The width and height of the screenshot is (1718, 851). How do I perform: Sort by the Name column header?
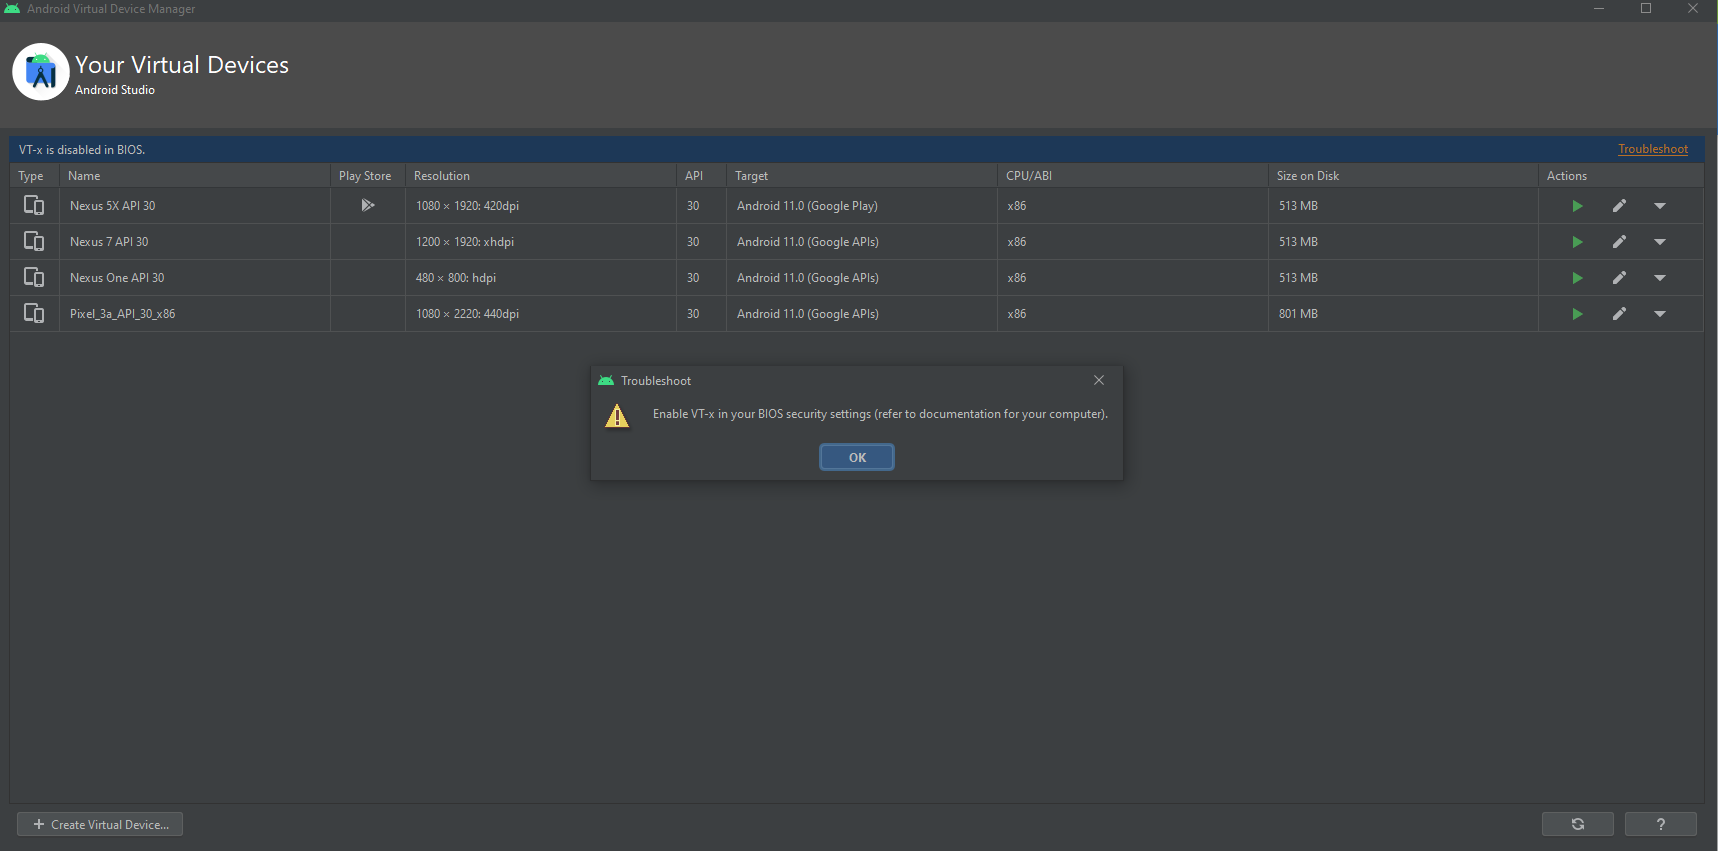195,176
